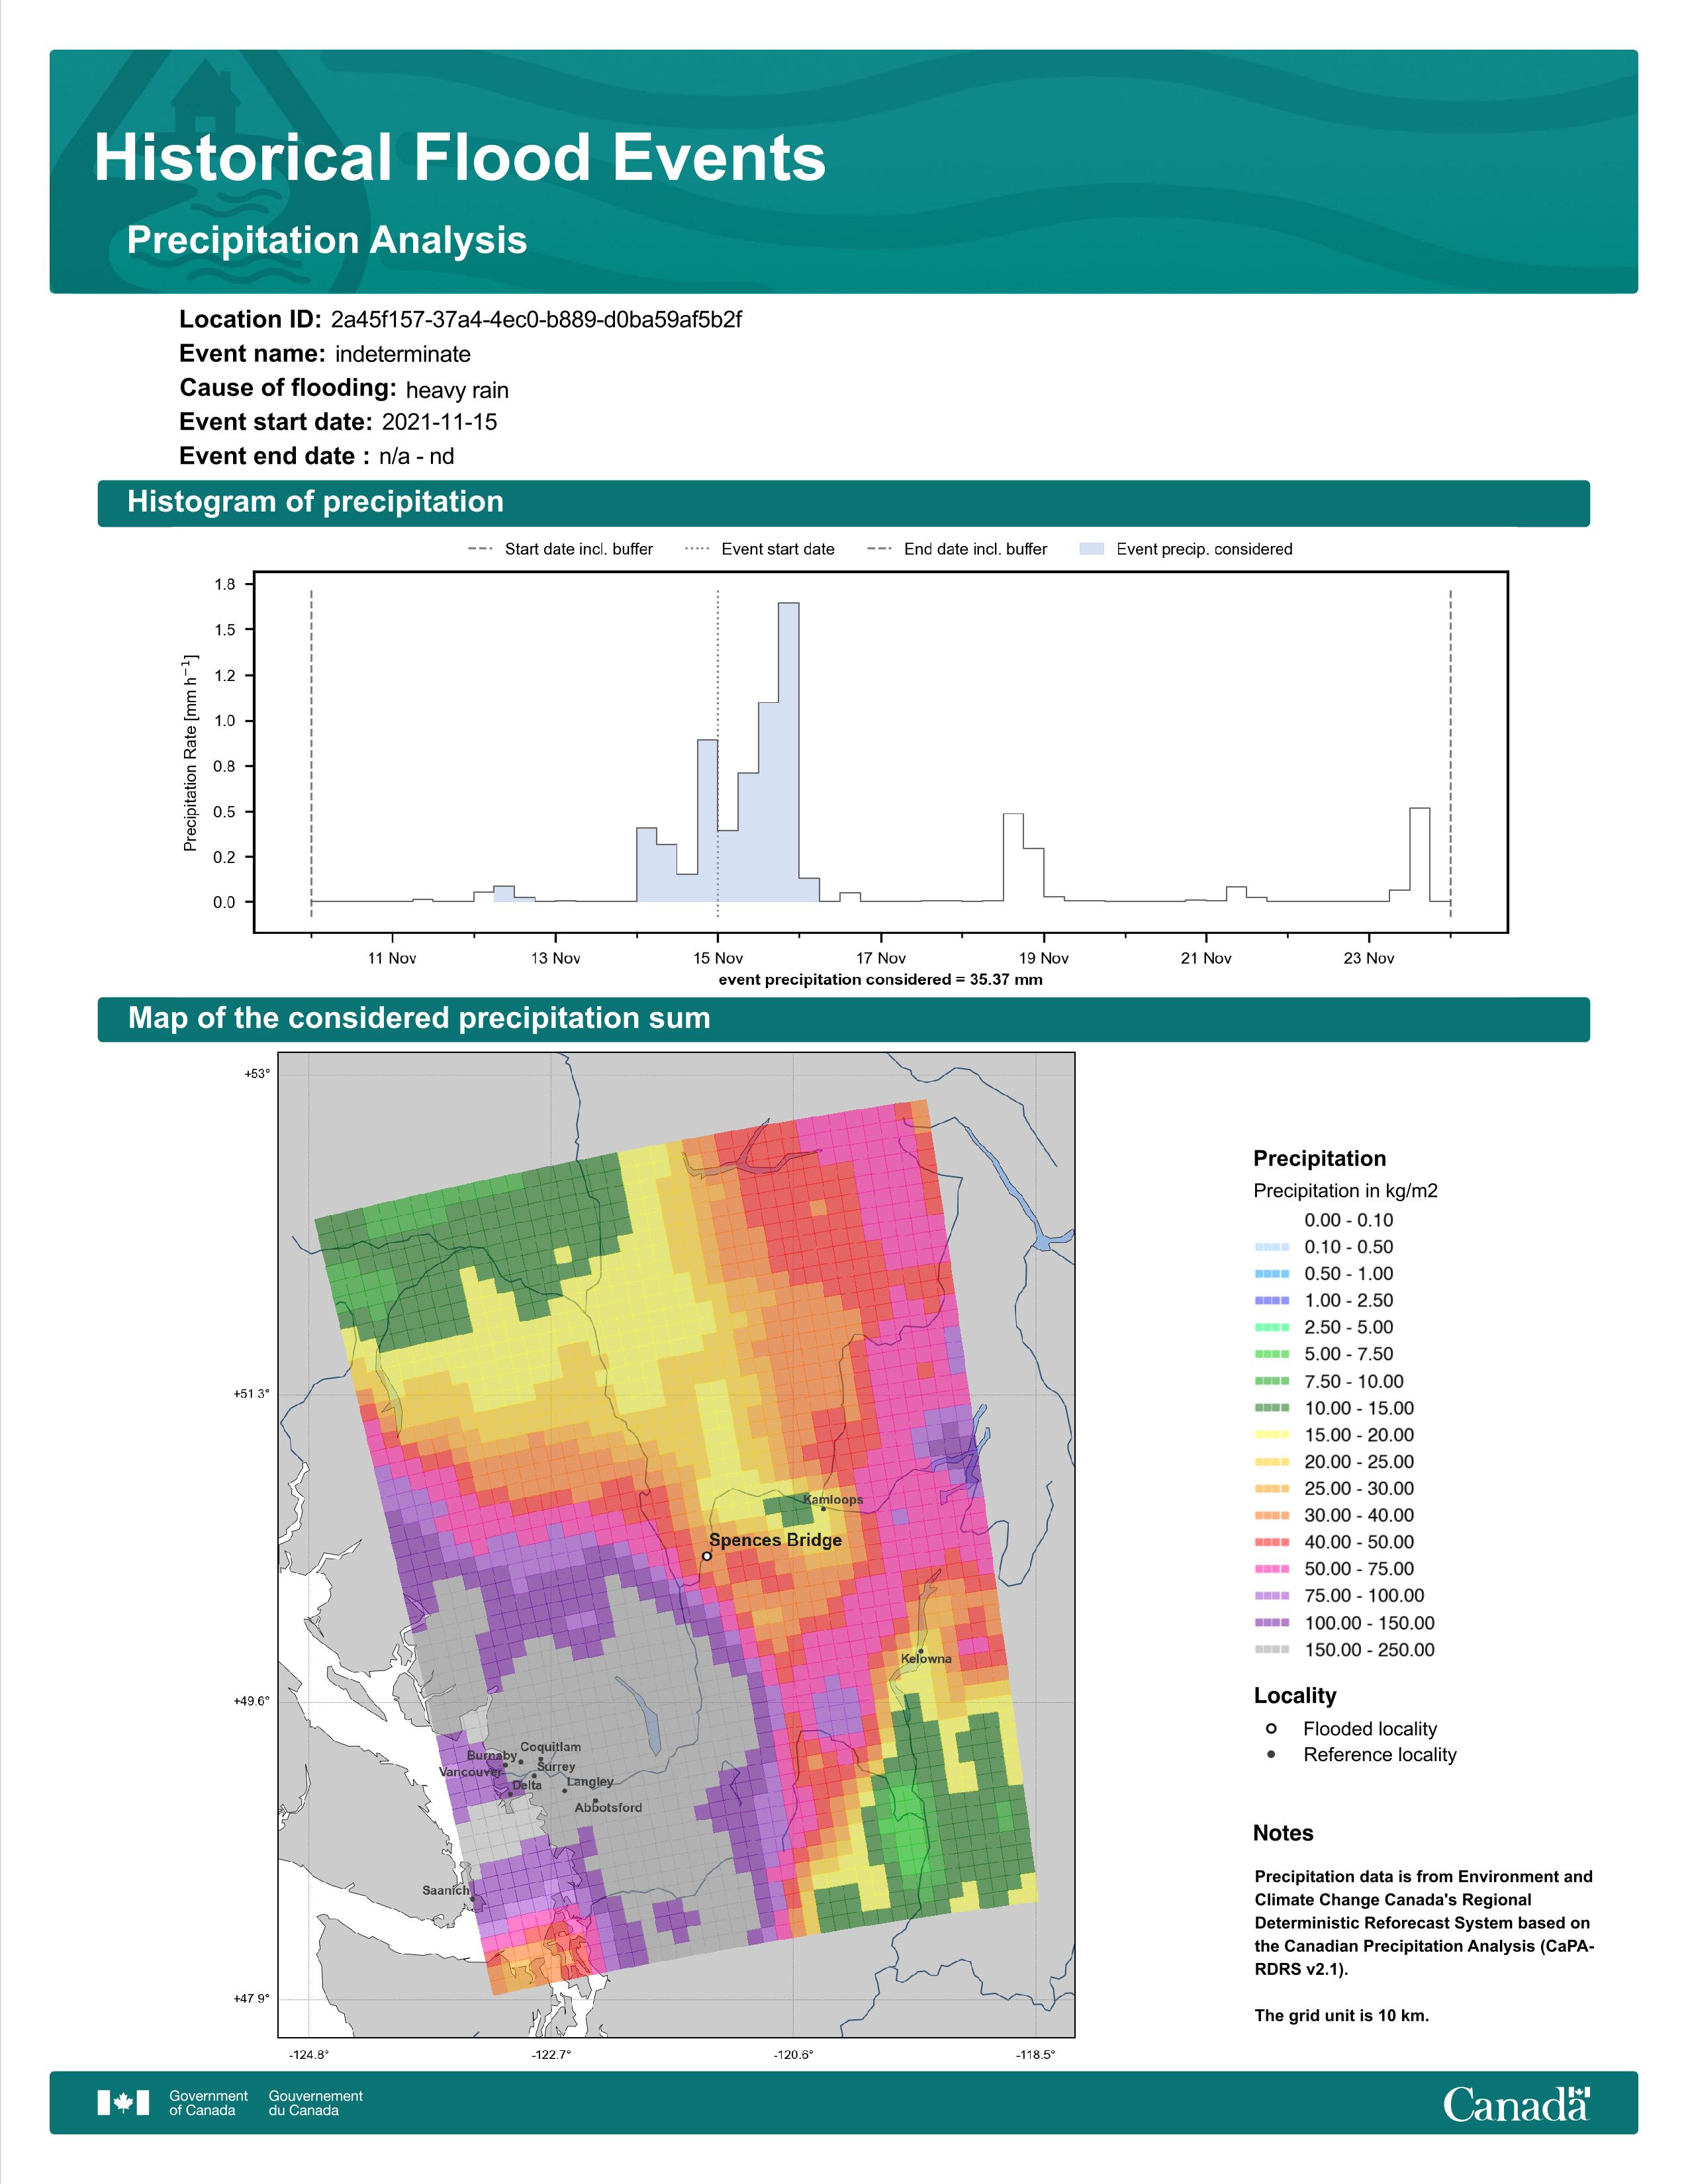Click the 5.00 - 7.50 precipitation swatch
The height and width of the screenshot is (2184, 1688).
[1272, 1354]
